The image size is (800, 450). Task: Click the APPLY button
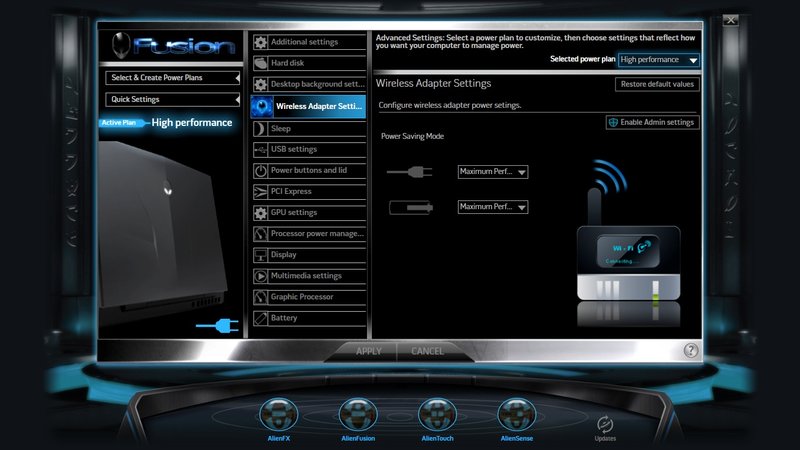368,351
